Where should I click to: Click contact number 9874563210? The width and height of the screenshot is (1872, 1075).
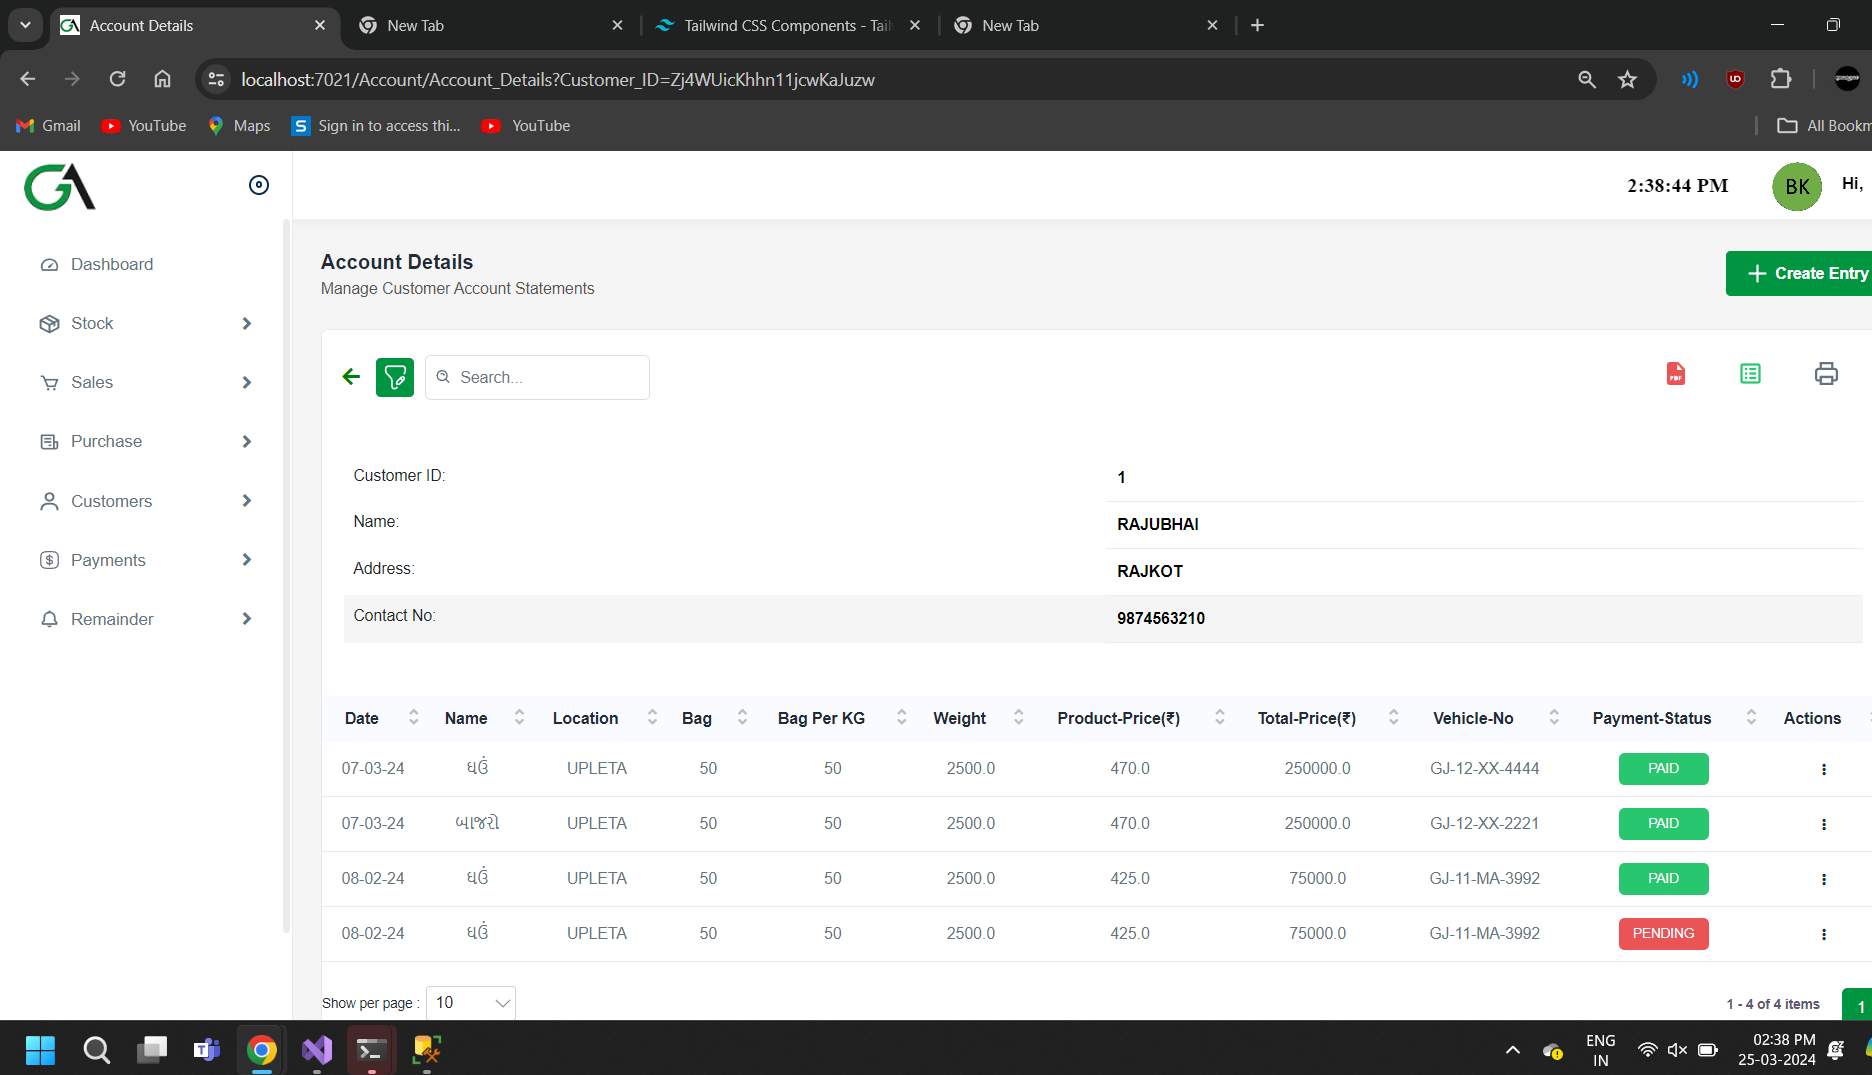(x=1161, y=619)
